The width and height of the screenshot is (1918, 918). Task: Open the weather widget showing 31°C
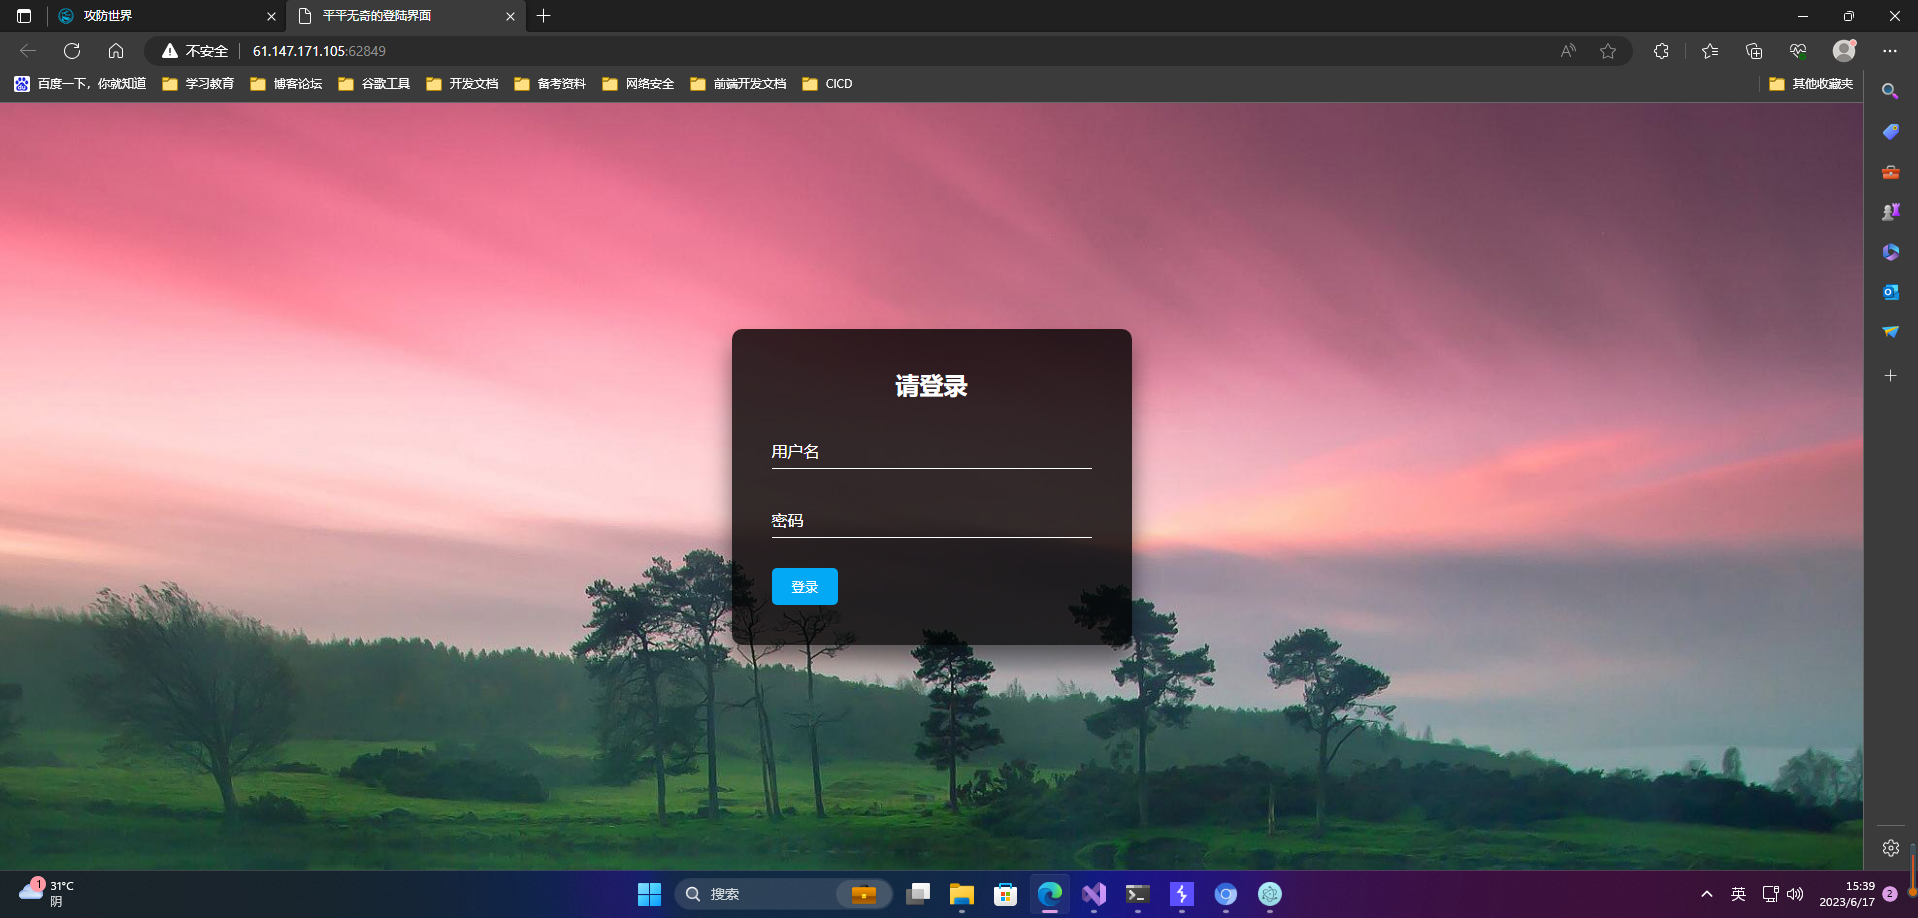47,893
